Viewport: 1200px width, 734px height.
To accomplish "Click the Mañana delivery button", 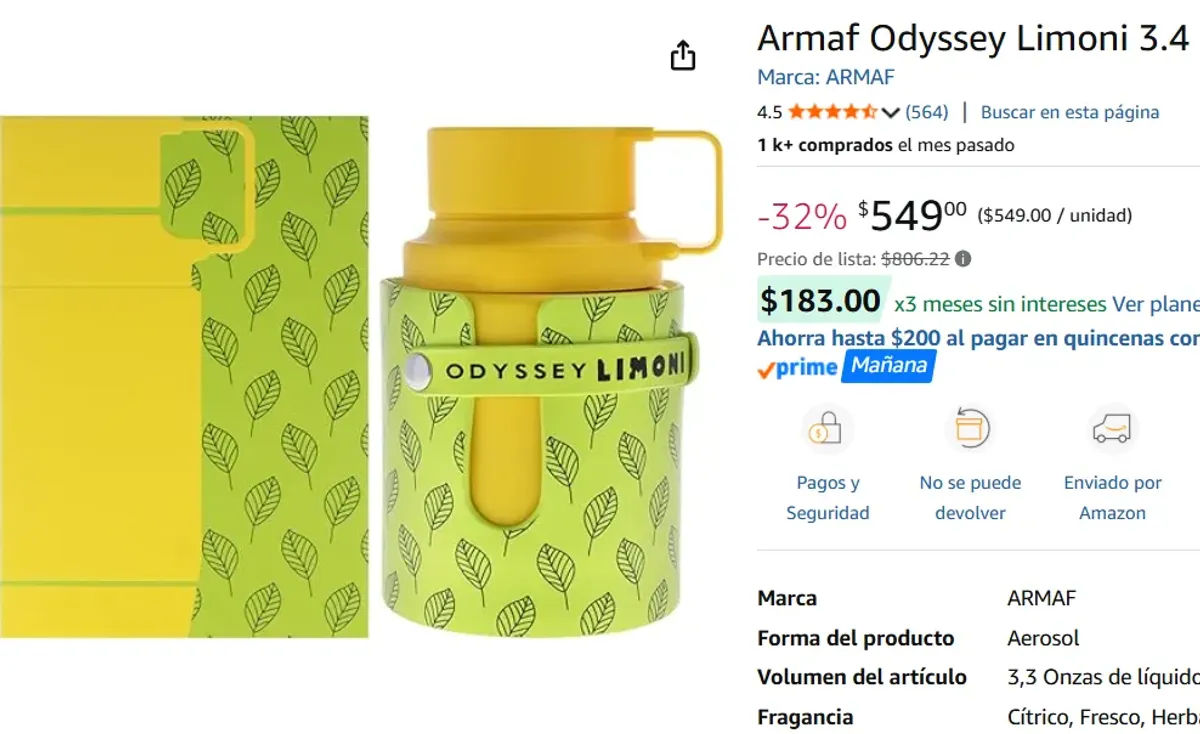I will click(888, 367).
